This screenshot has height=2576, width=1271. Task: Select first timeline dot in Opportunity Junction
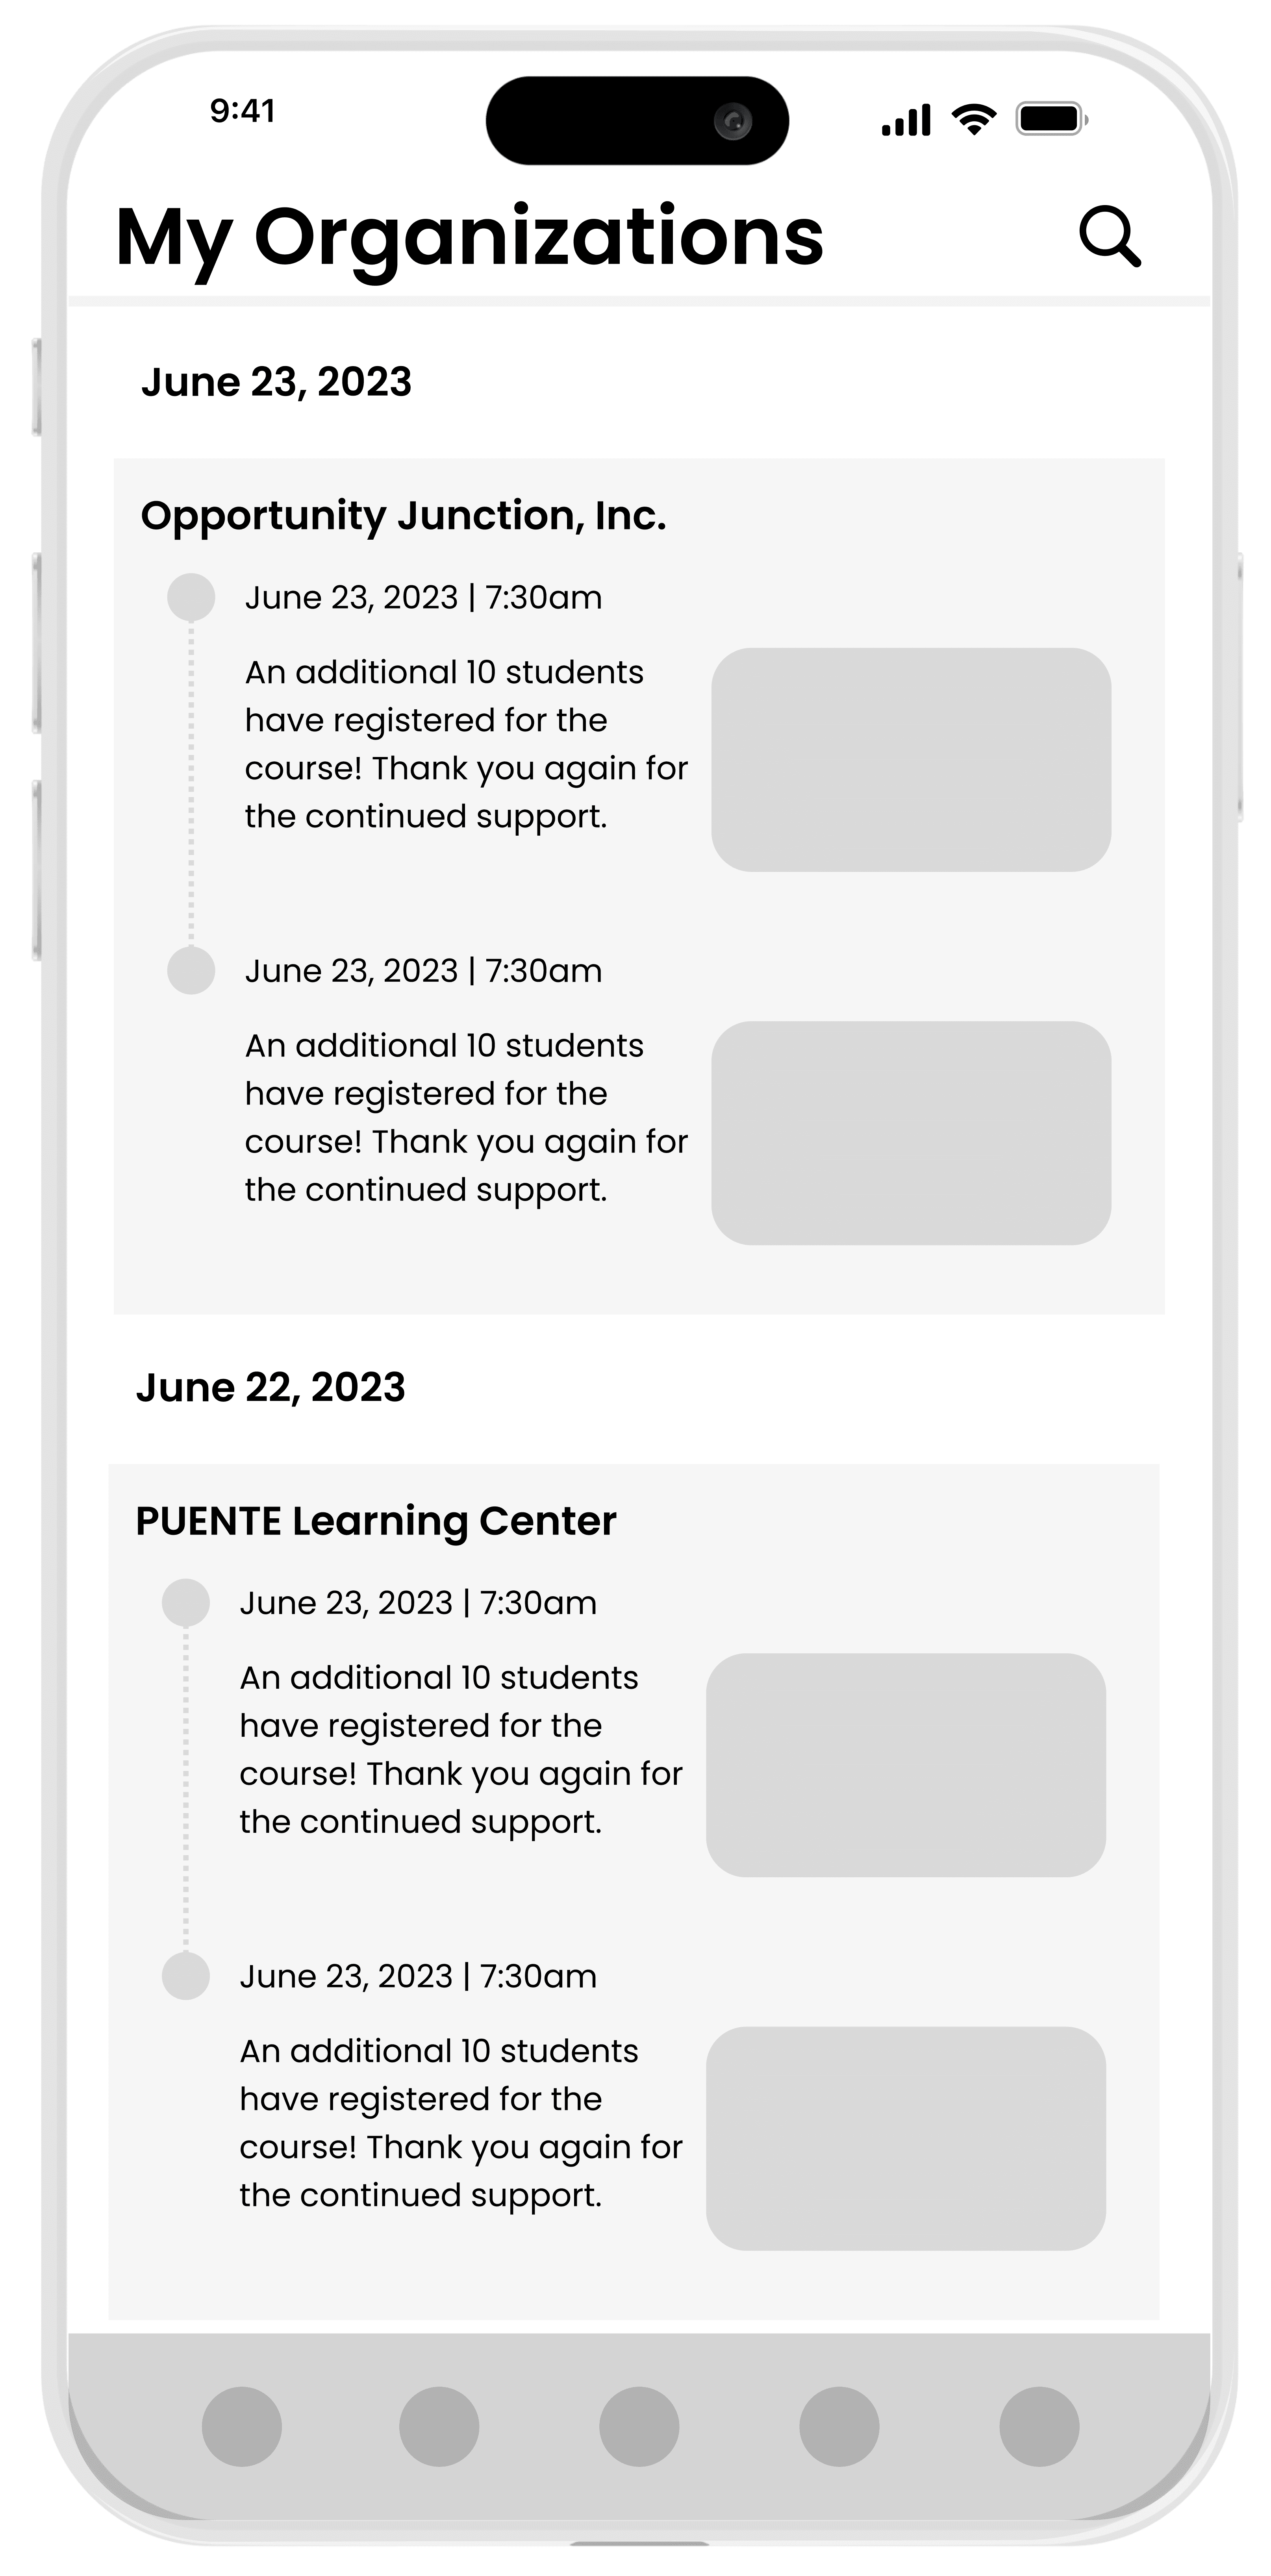(191, 597)
